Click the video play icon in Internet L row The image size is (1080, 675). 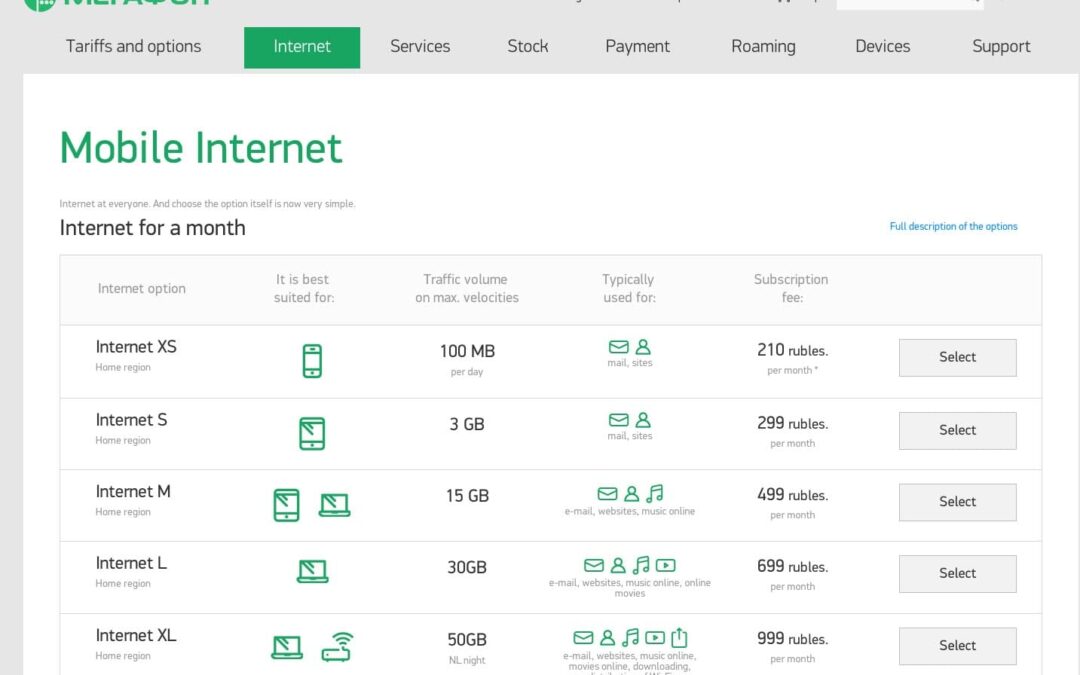(665, 565)
